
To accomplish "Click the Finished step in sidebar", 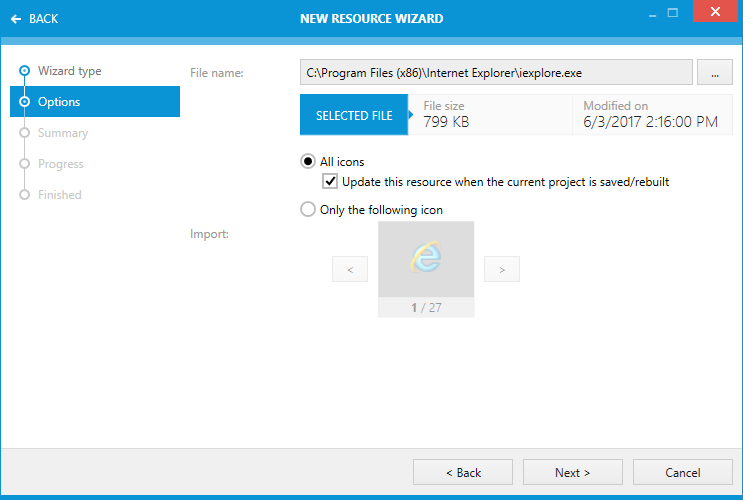I will pyautogui.click(x=60, y=195).
